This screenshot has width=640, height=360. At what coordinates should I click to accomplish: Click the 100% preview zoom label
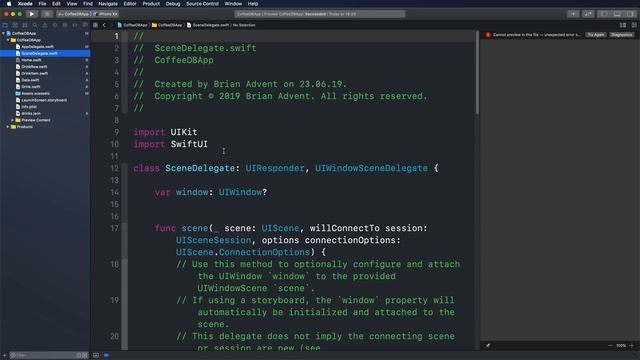(x=621, y=346)
